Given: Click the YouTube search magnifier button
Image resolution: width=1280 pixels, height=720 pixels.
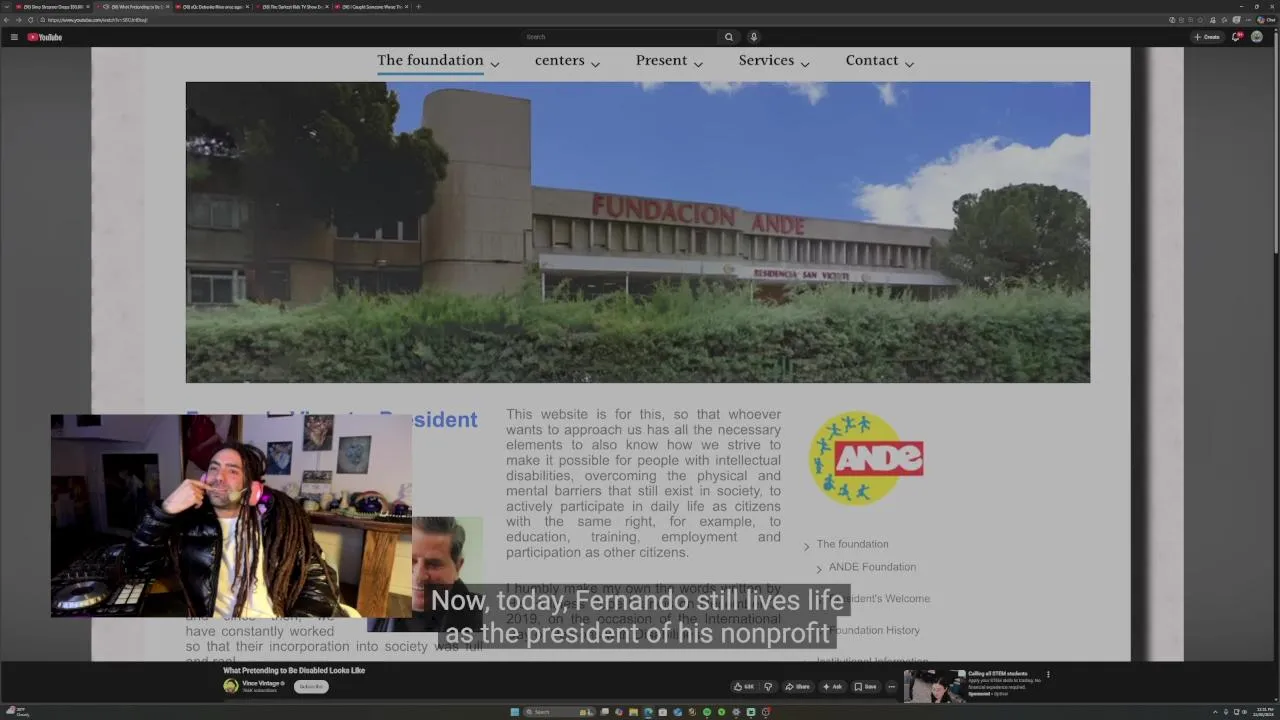Looking at the screenshot, I should [x=729, y=37].
